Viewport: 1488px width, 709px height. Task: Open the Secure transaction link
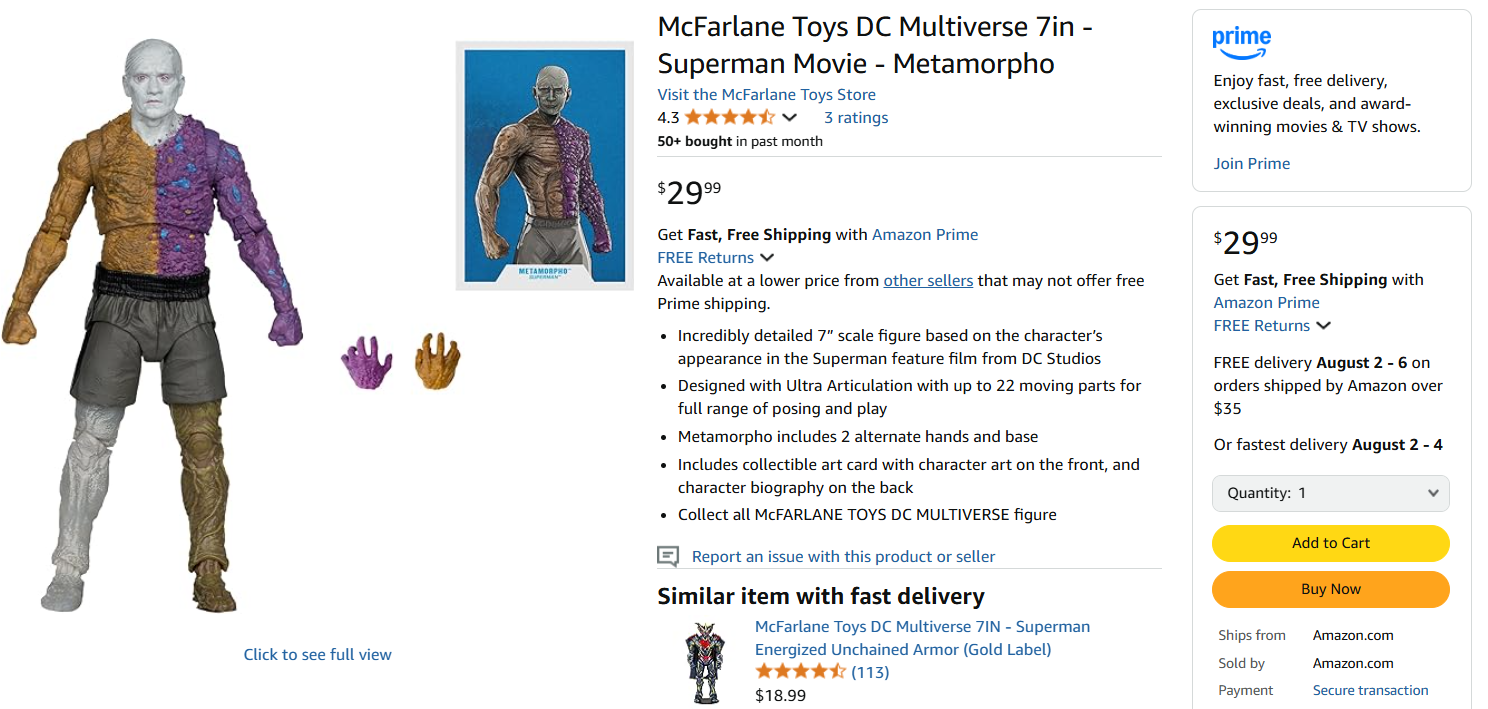1370,690
